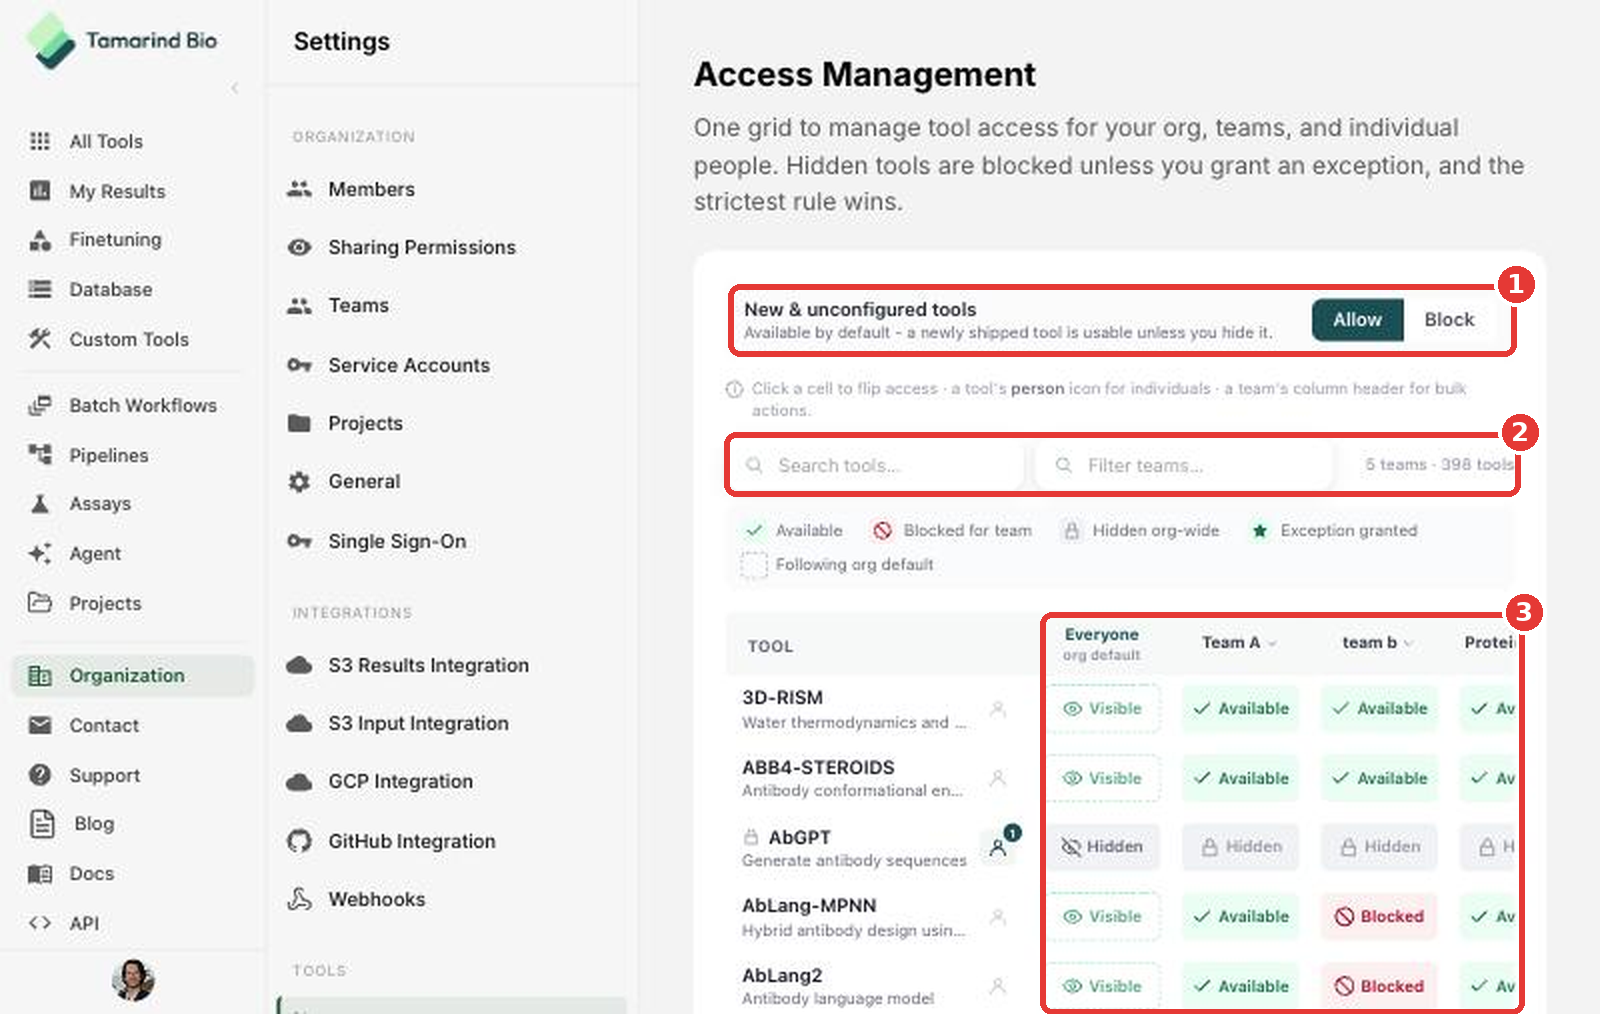Flip ABB4-STEROIDS team b Available cell
Screen dimensions: 1600x1014
(1379, 778)
